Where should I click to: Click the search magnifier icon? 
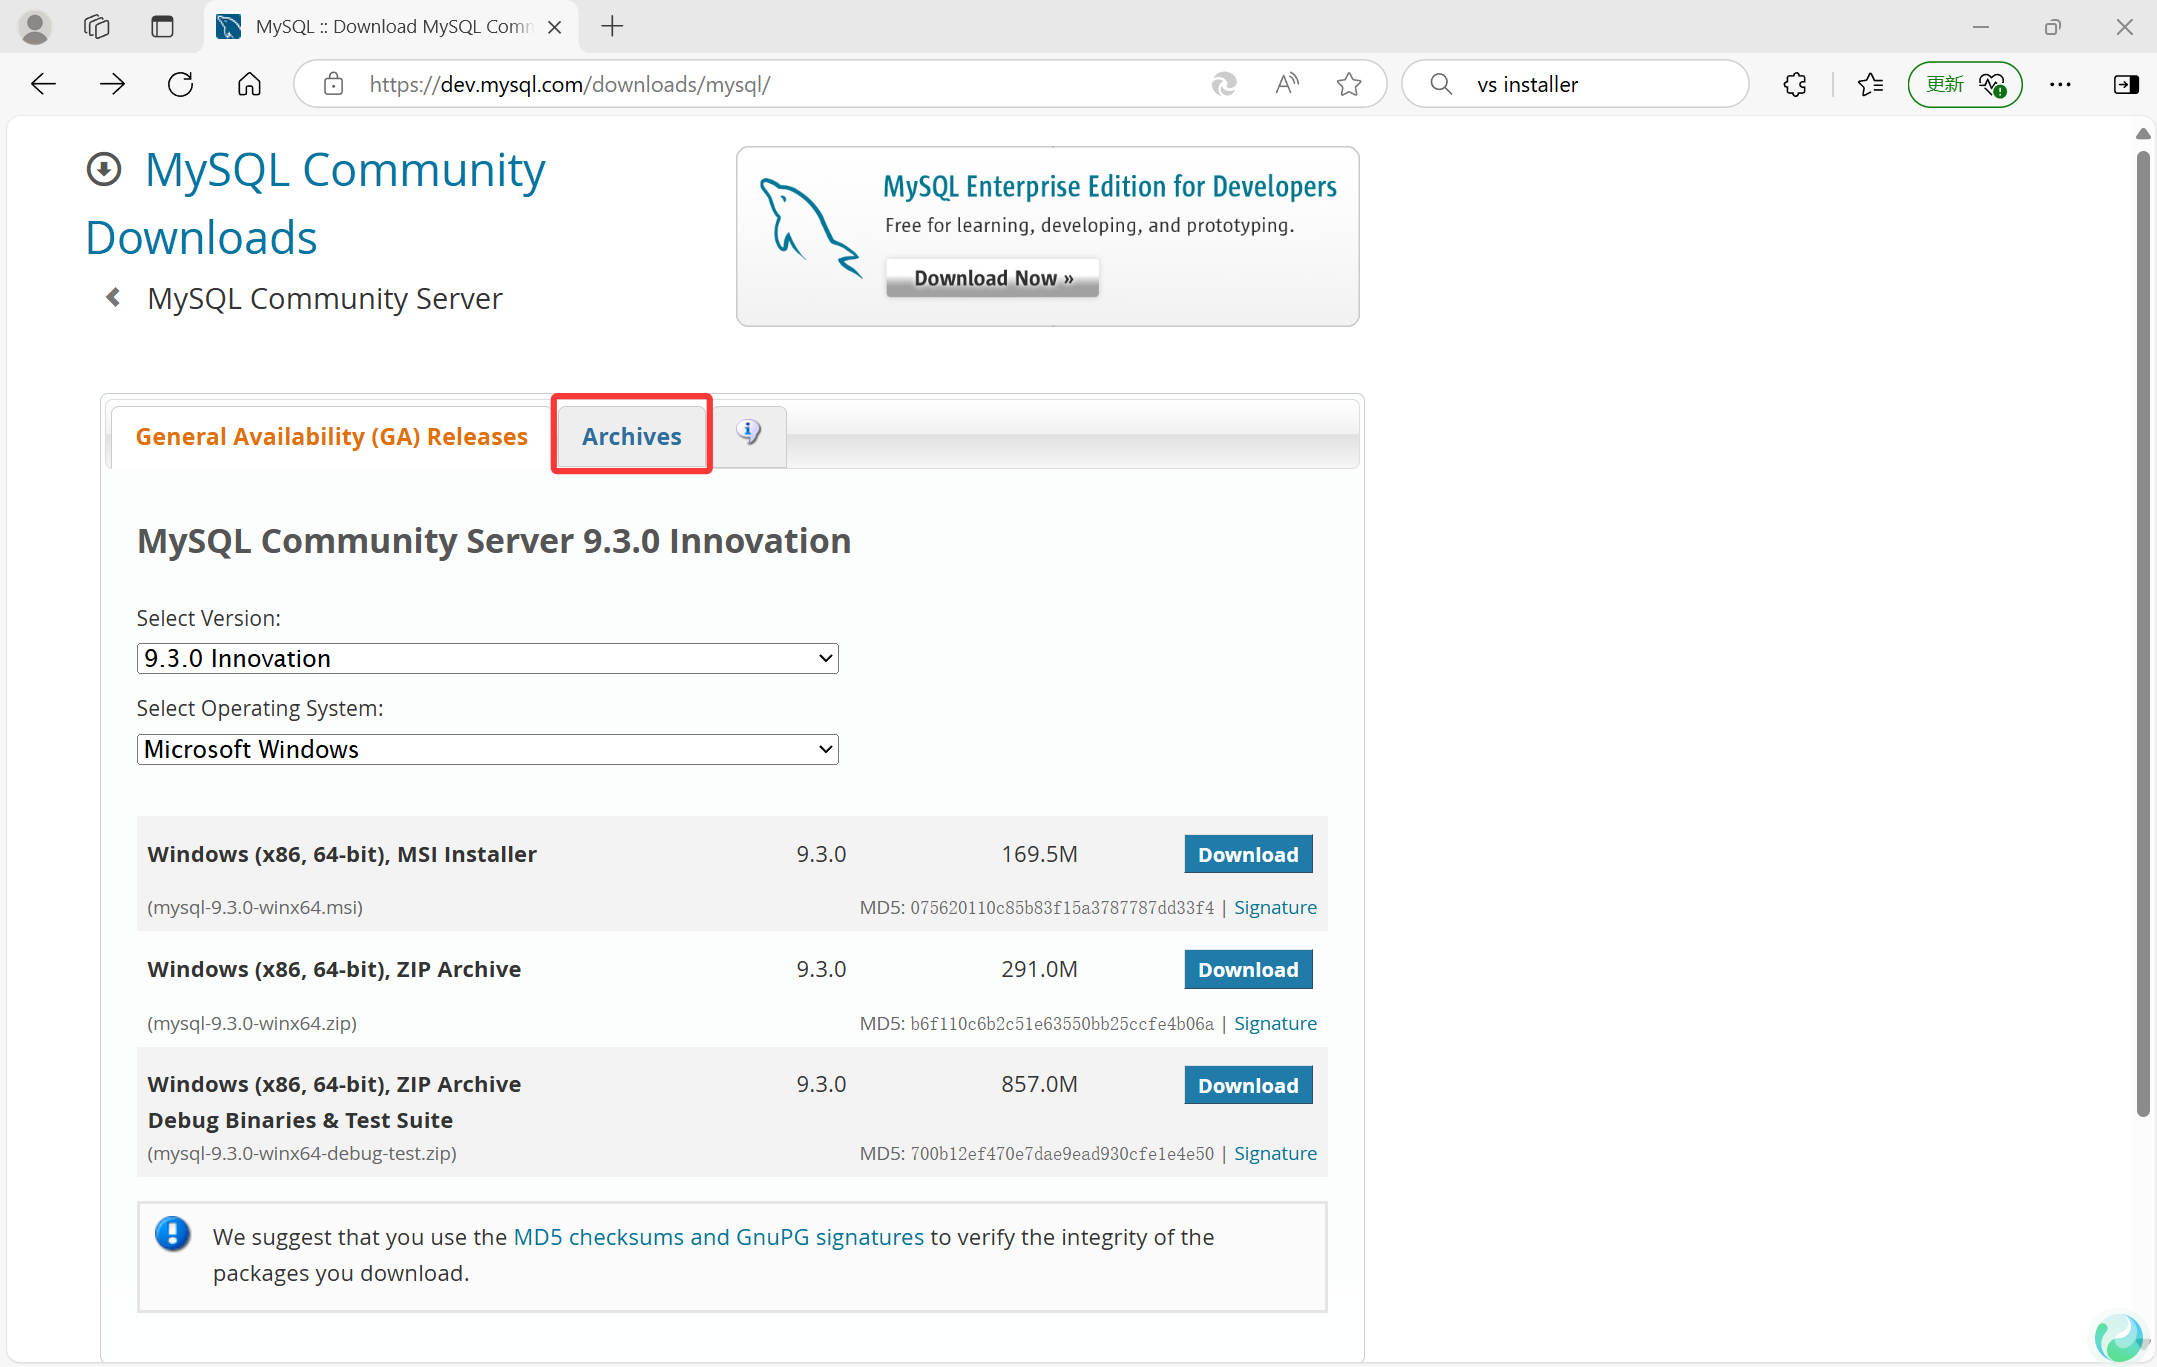tap(1441, 84)
